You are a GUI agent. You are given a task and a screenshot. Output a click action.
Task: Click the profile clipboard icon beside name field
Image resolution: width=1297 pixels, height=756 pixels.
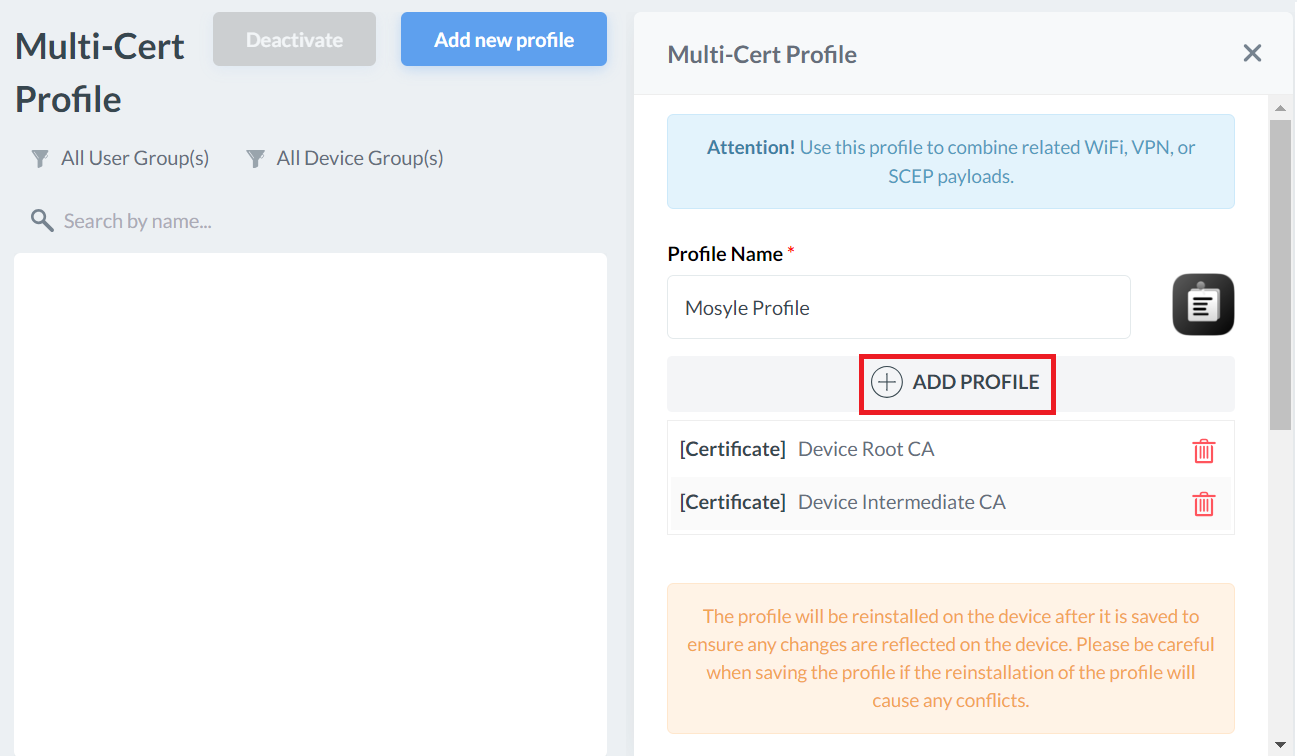point(1203,304)
